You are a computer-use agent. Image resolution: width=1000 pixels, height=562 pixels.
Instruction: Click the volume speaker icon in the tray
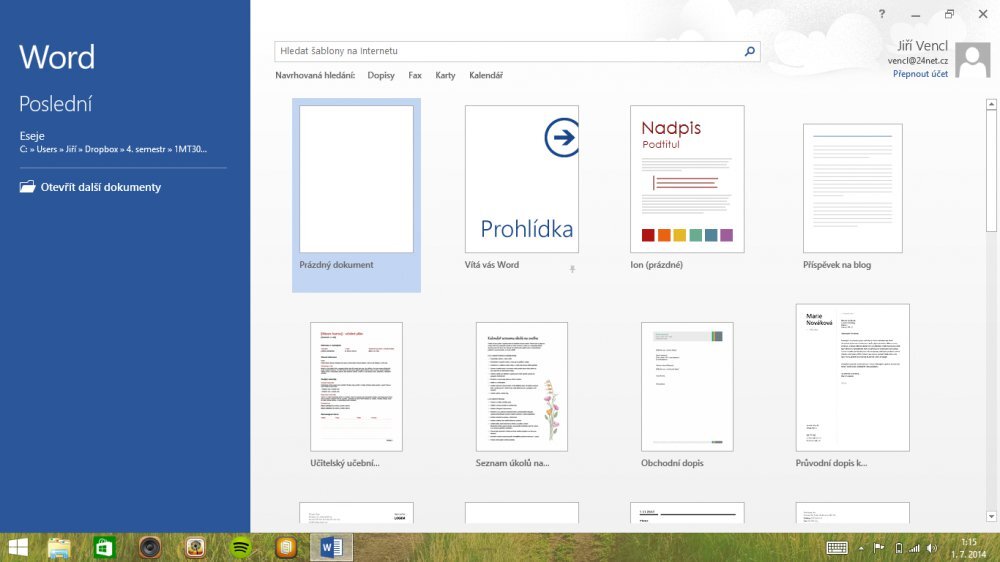pyautogui.click(x=932, y=548)
